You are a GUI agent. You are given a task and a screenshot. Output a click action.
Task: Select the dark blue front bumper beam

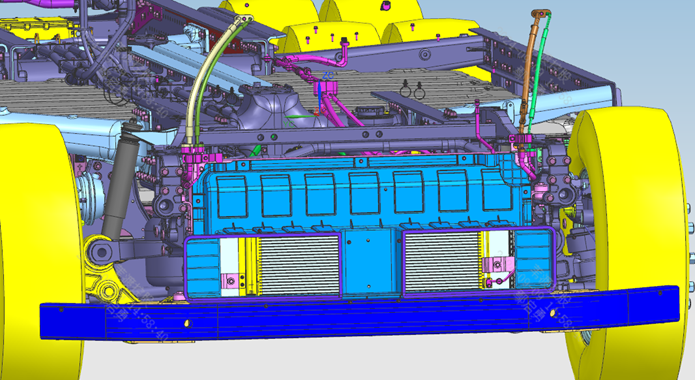(x=359, y=314)
